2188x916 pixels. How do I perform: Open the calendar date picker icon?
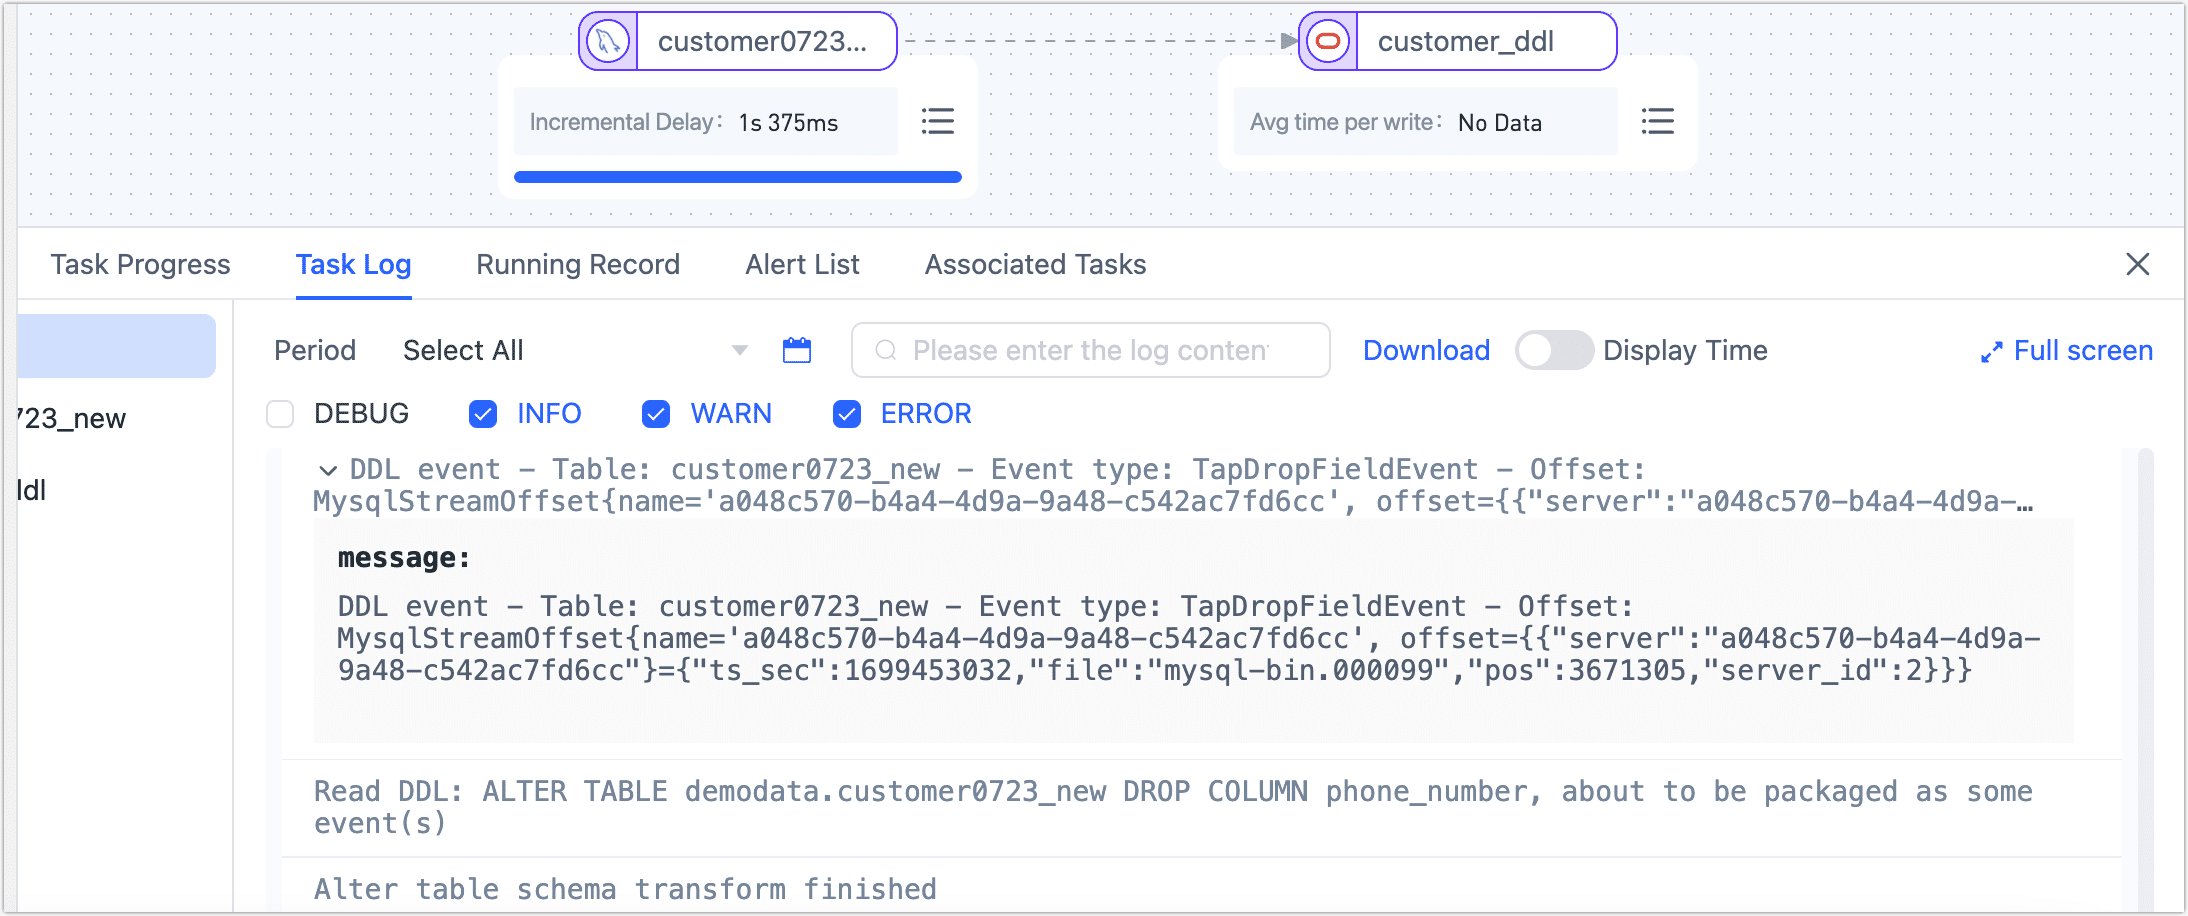pyautogui.click(x=796, y=350)
